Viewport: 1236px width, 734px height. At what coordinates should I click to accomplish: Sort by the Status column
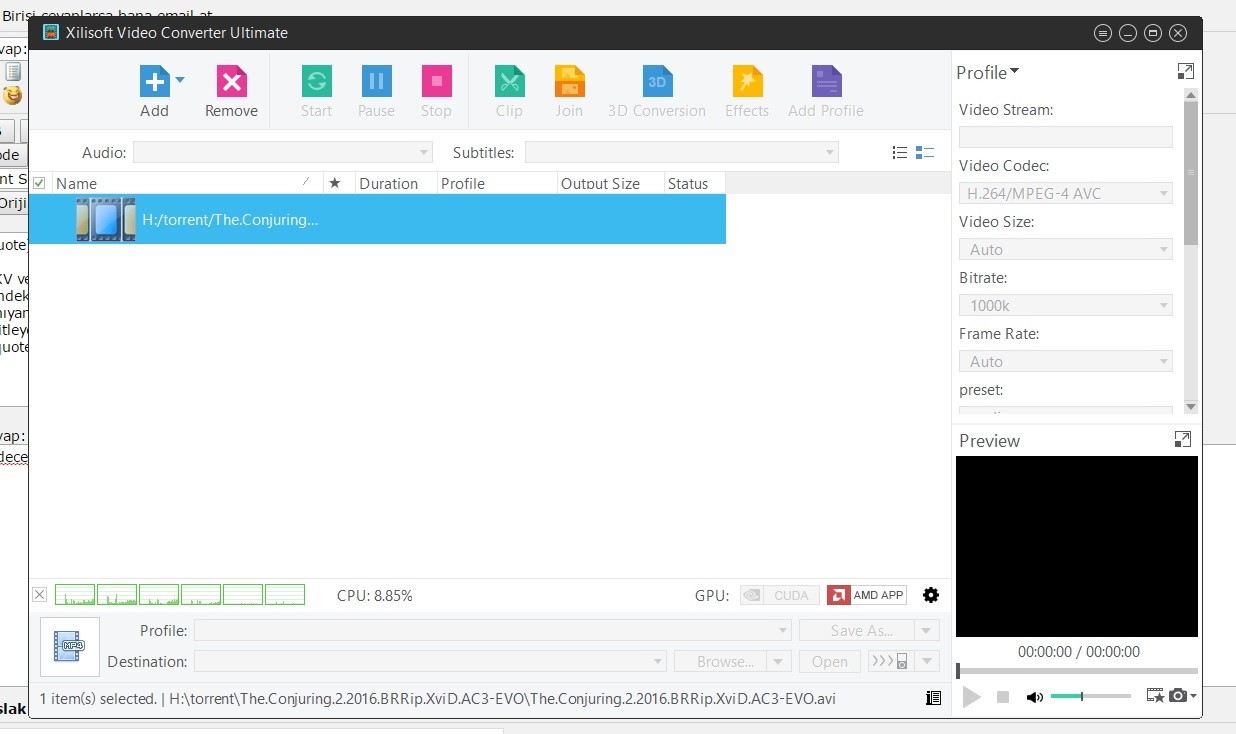click(x=695, y=183)
